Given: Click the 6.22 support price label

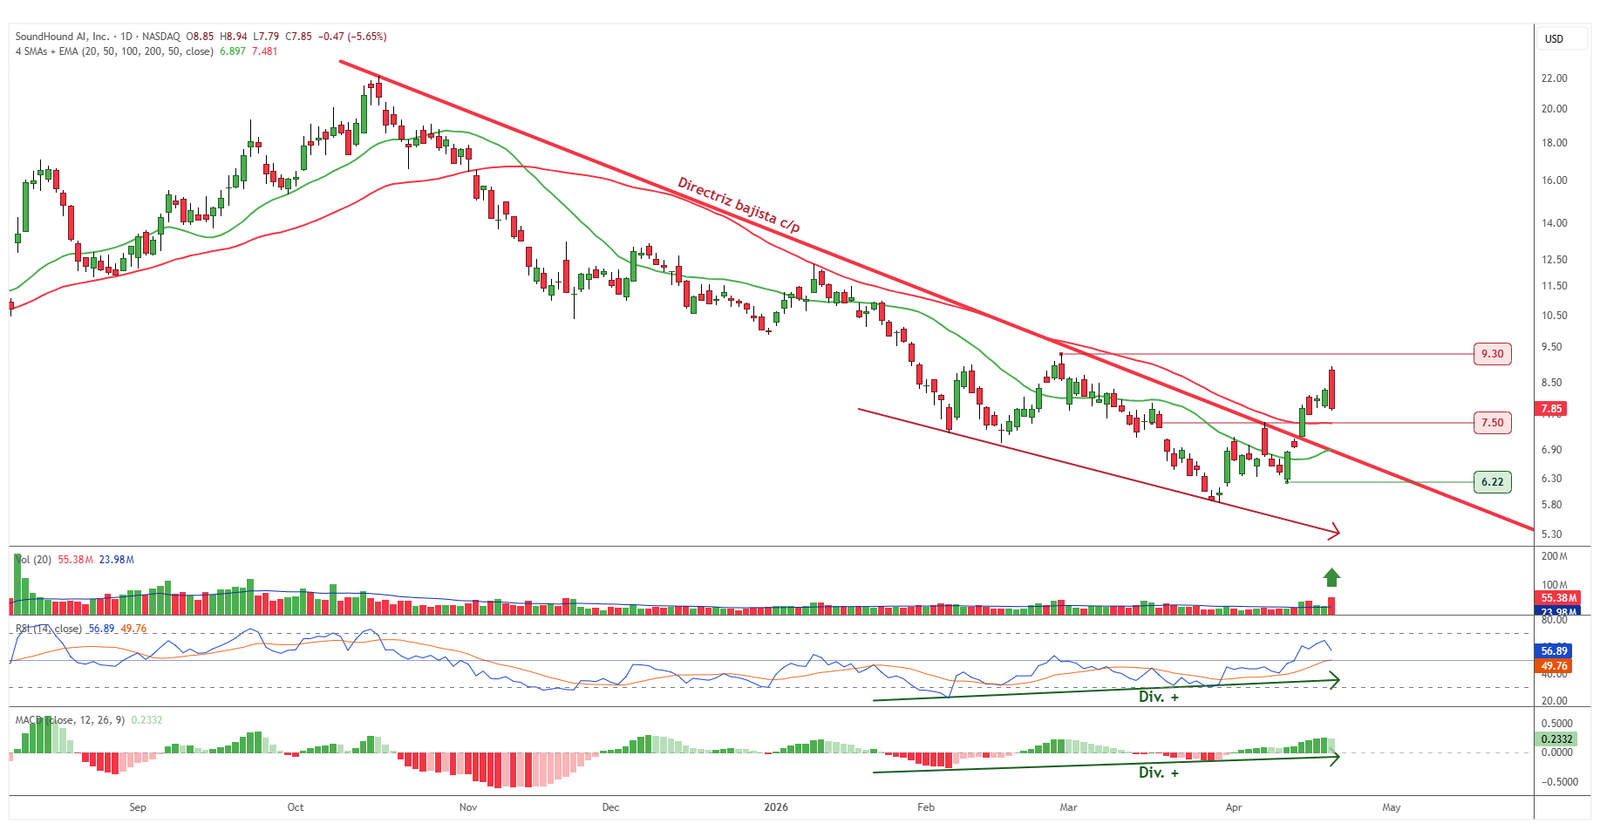Looking at the screenshot, I should point(1492,482).
